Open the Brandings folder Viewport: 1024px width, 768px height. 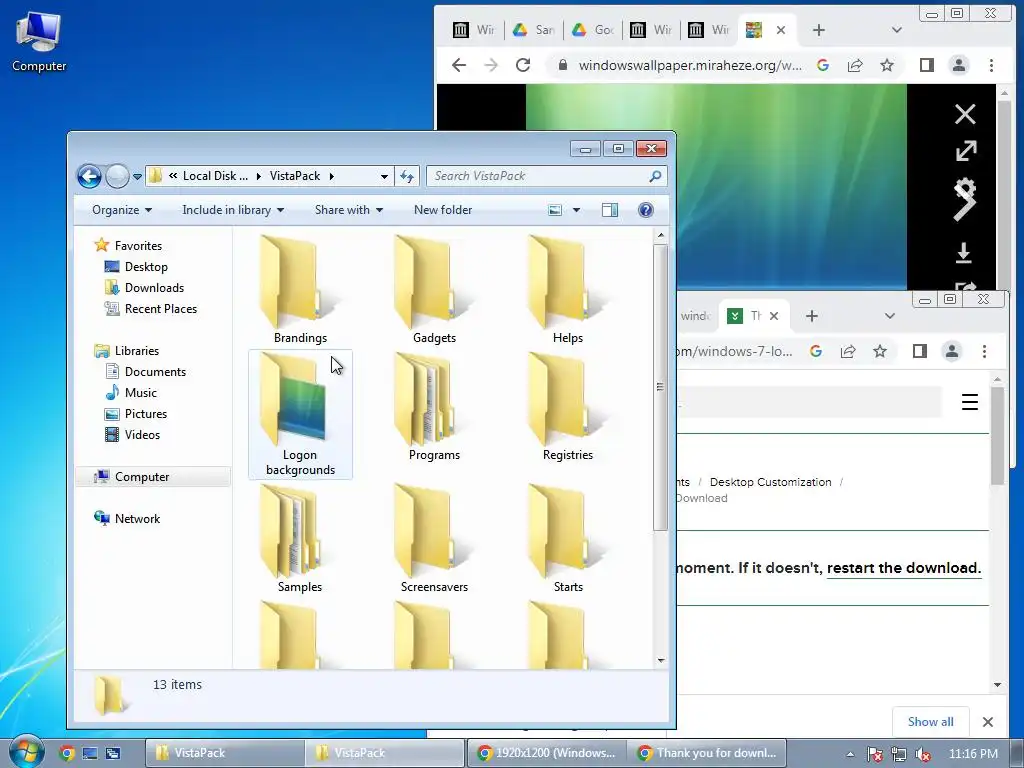(x=300, y=291)
